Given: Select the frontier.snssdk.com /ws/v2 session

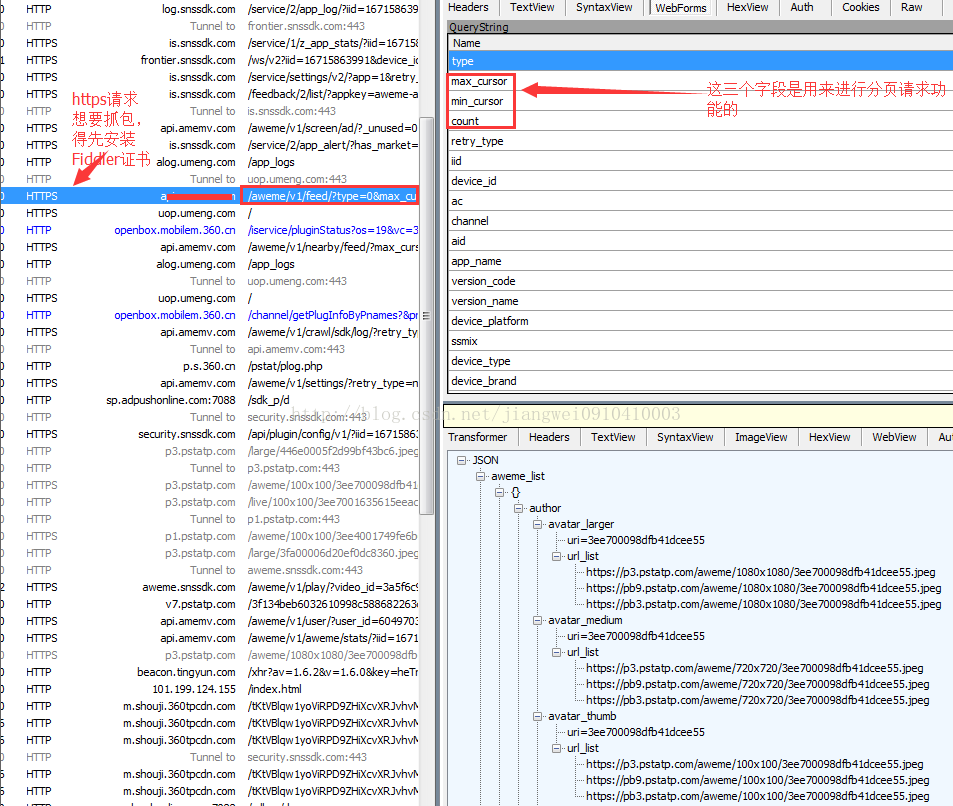Looking at the screenshot, I should (x=209, y=60).
